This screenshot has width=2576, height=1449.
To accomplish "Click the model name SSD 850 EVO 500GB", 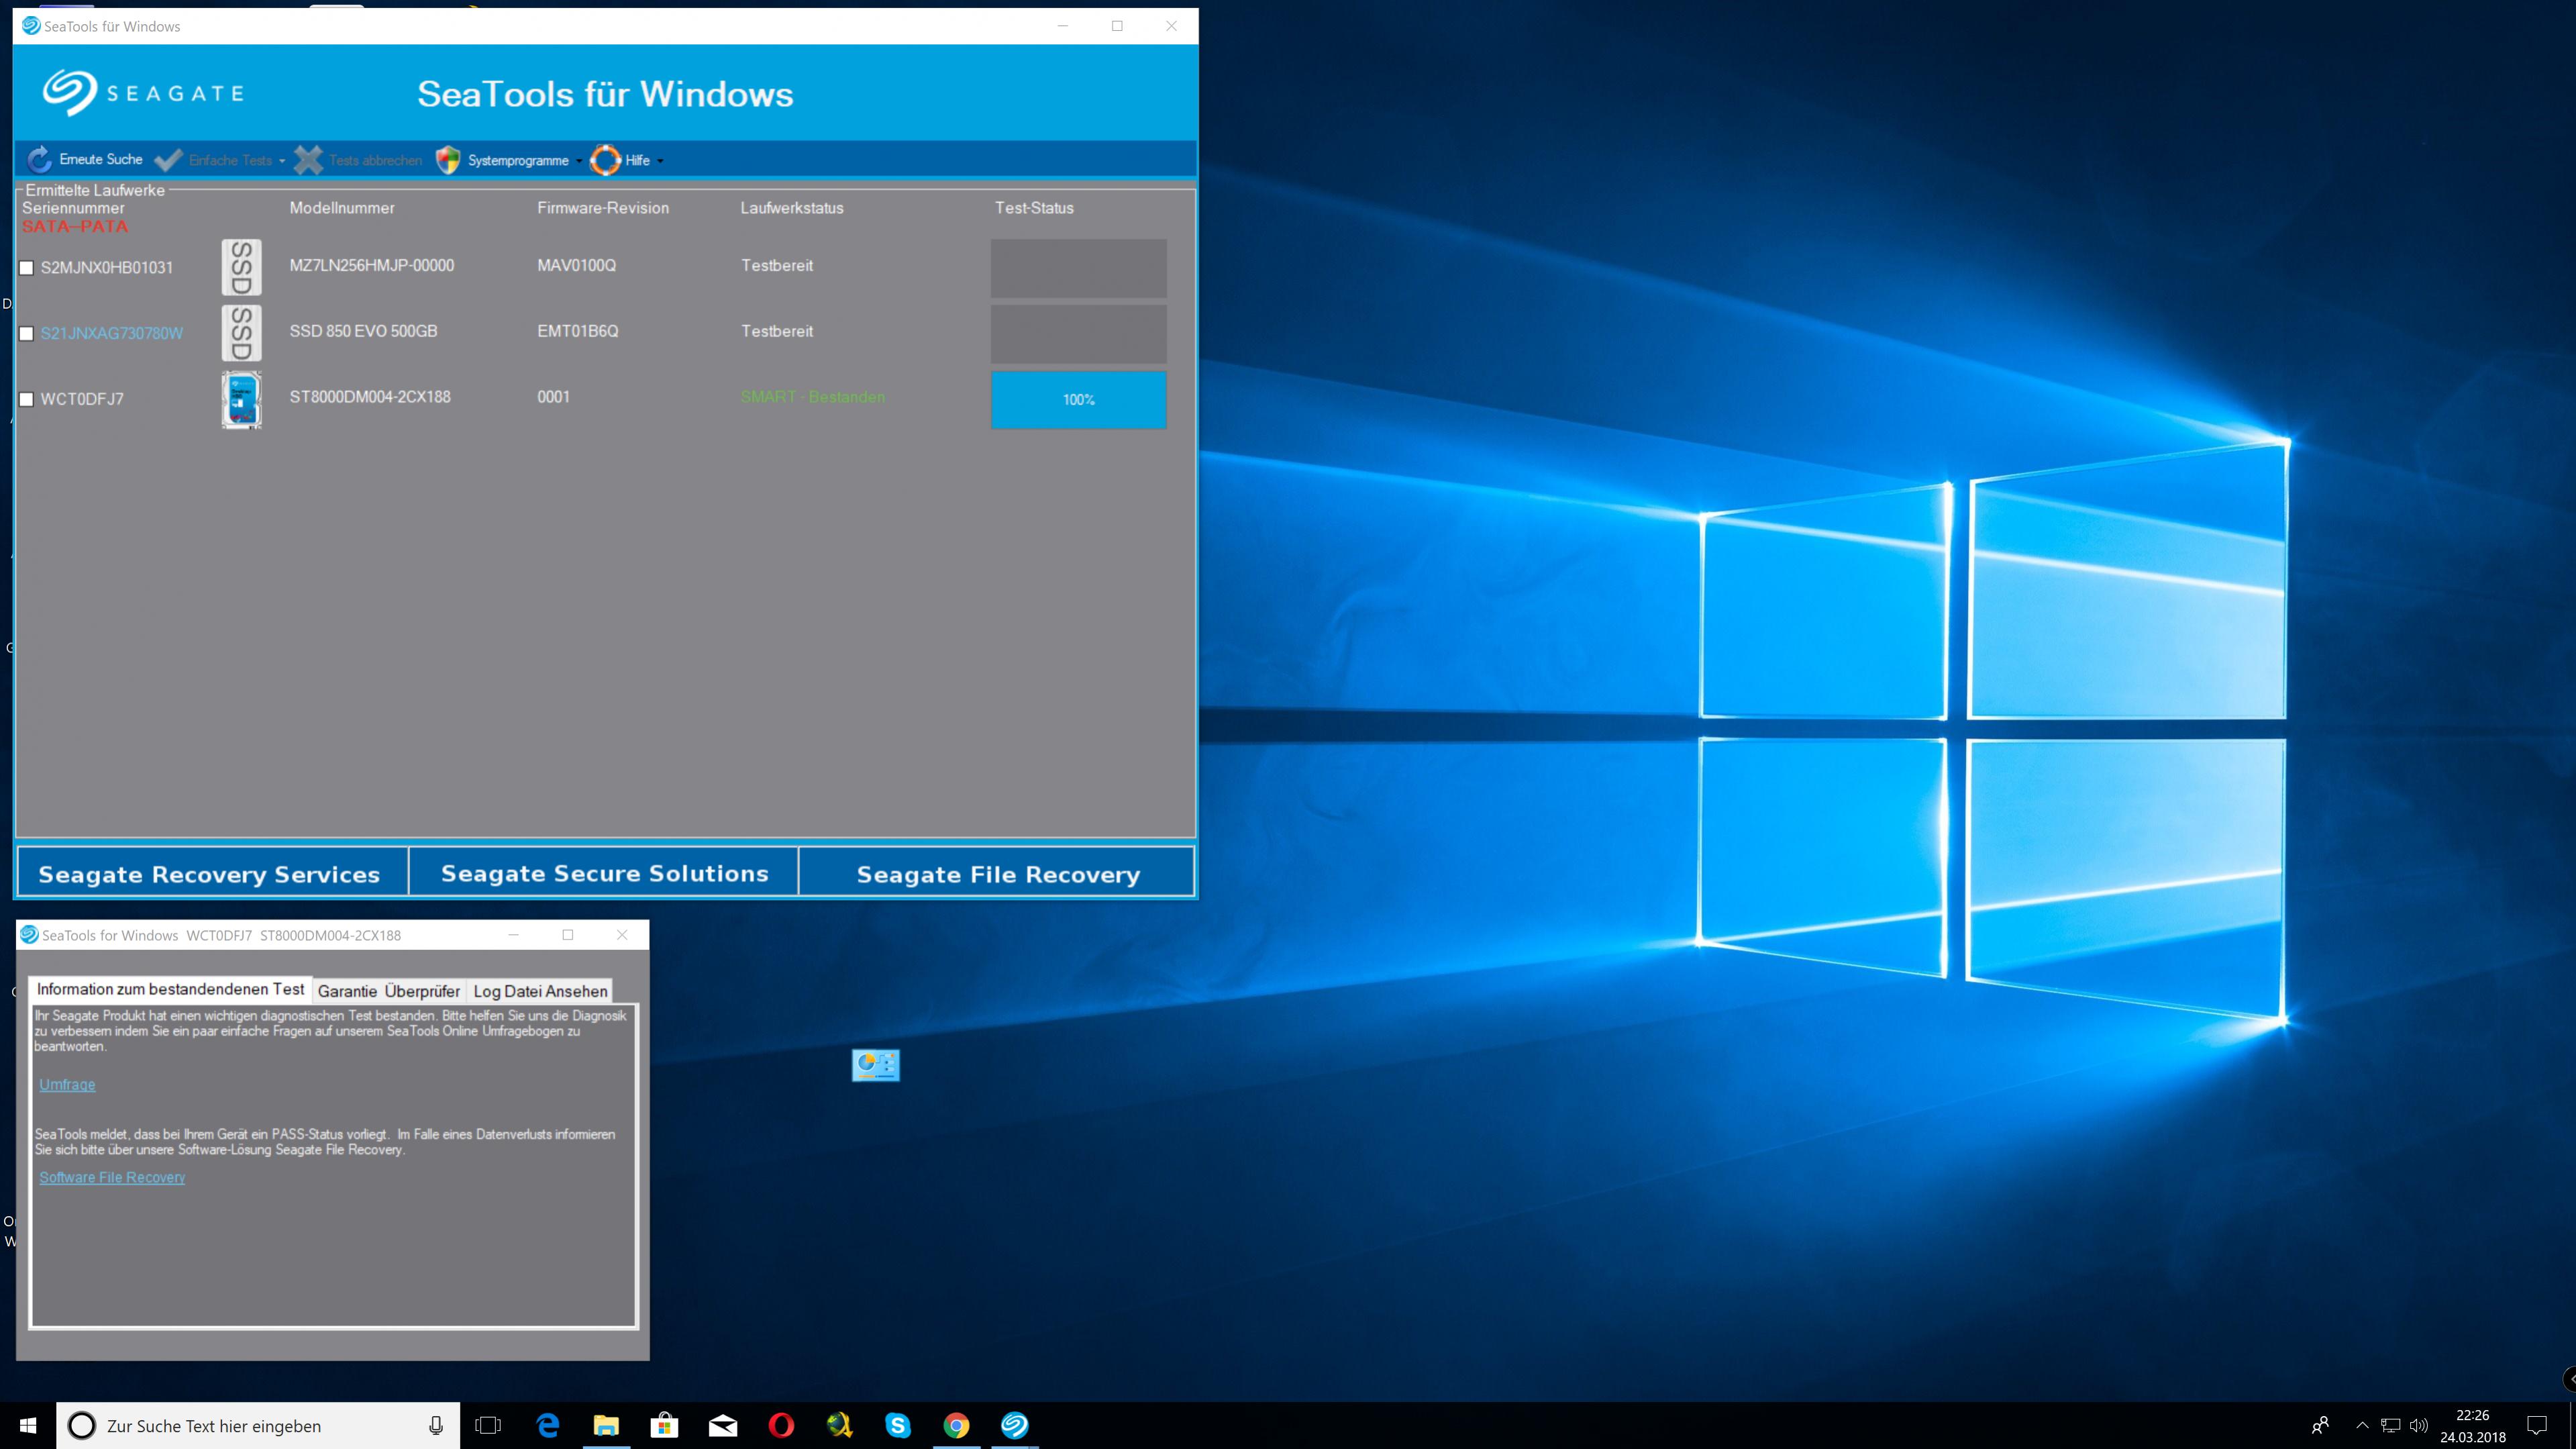I will pyautogui.click(x=364, y=332).
